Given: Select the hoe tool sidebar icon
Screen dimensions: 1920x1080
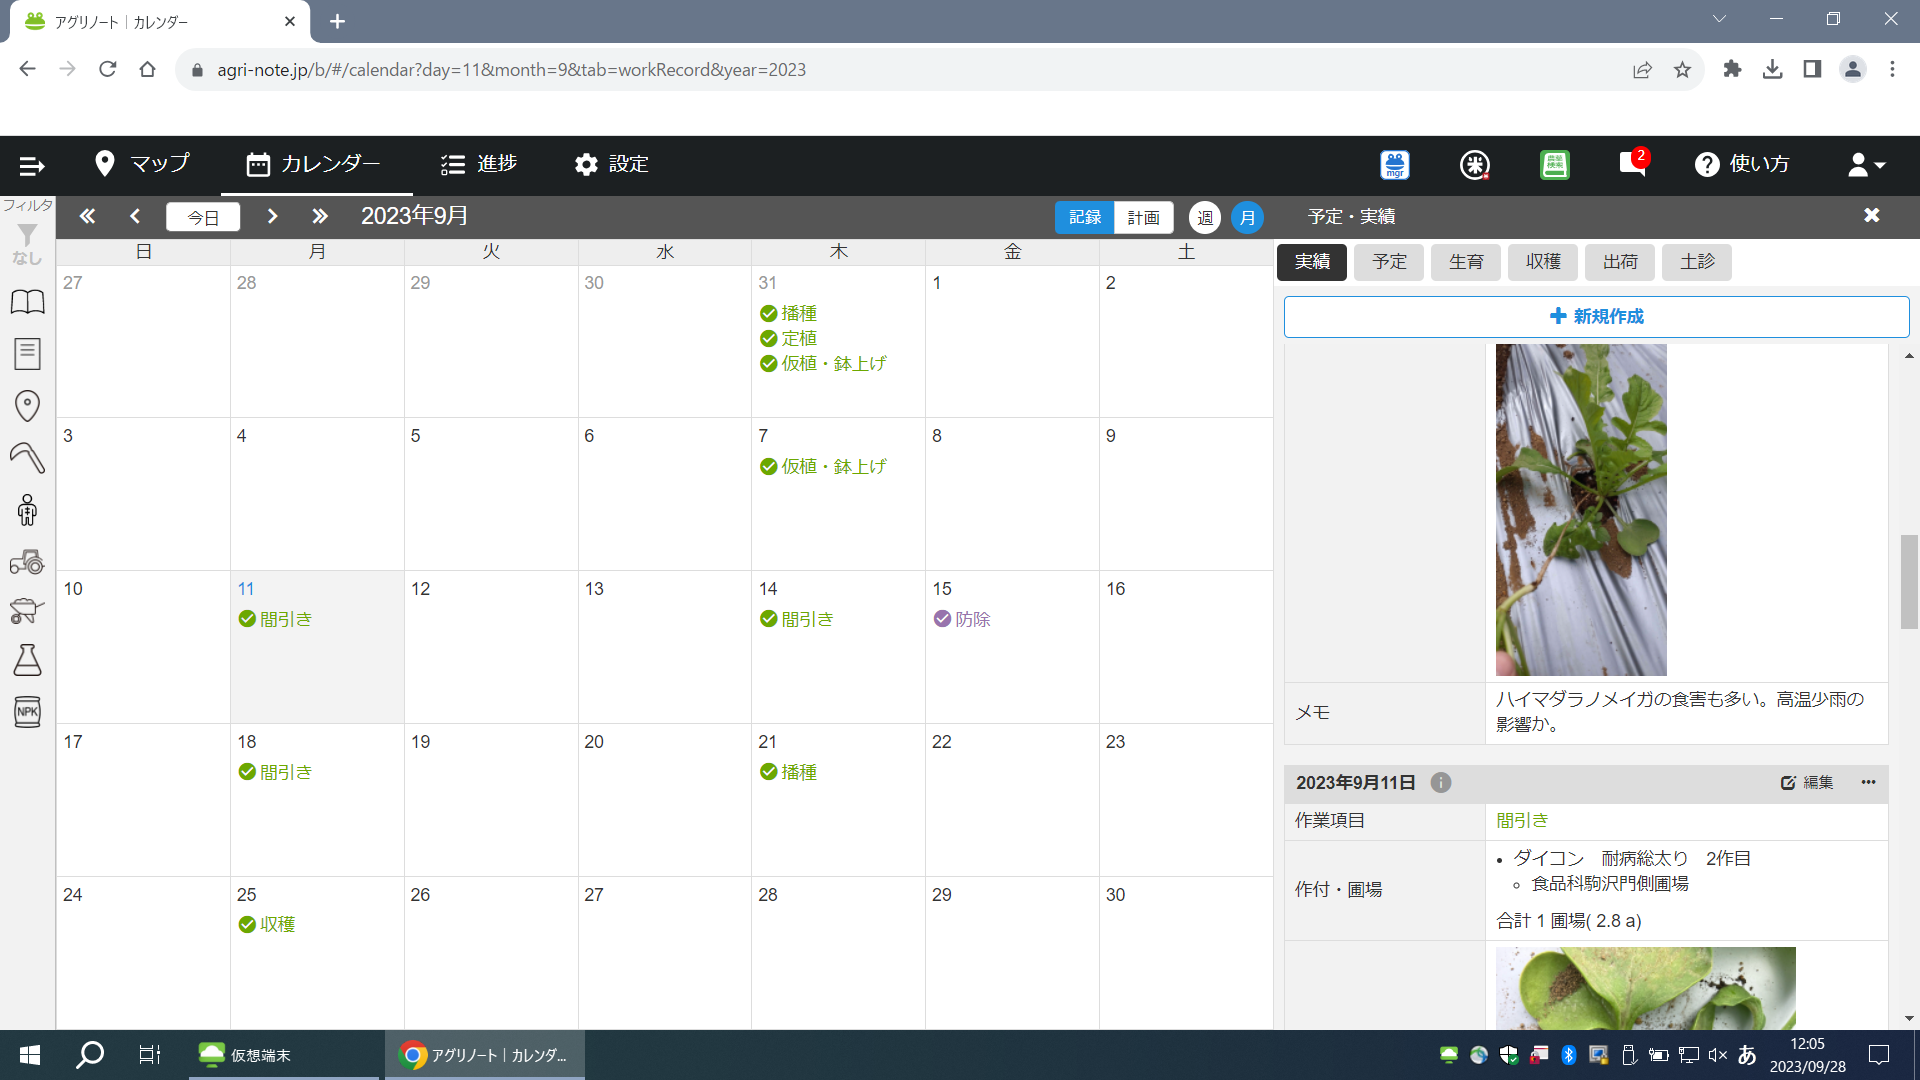Looking at the screenshot, I should coord(27,457).
